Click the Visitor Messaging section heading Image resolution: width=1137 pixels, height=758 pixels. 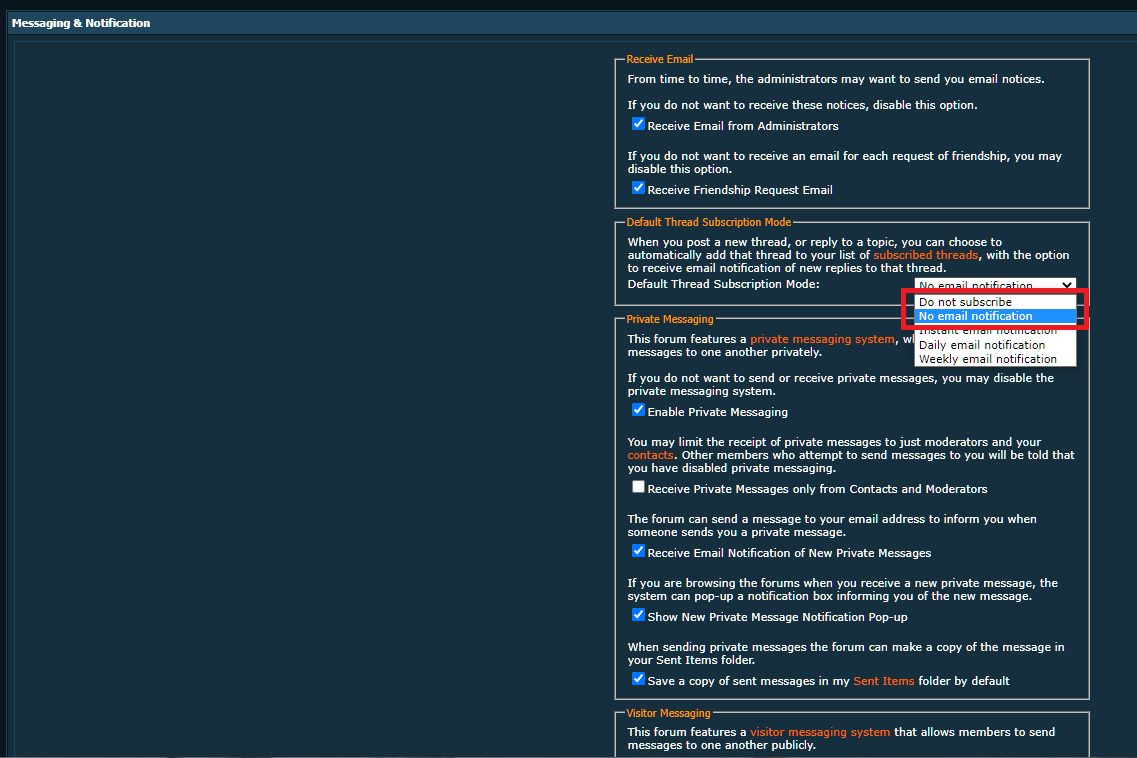pyautogui.click(x=668, y=713)
